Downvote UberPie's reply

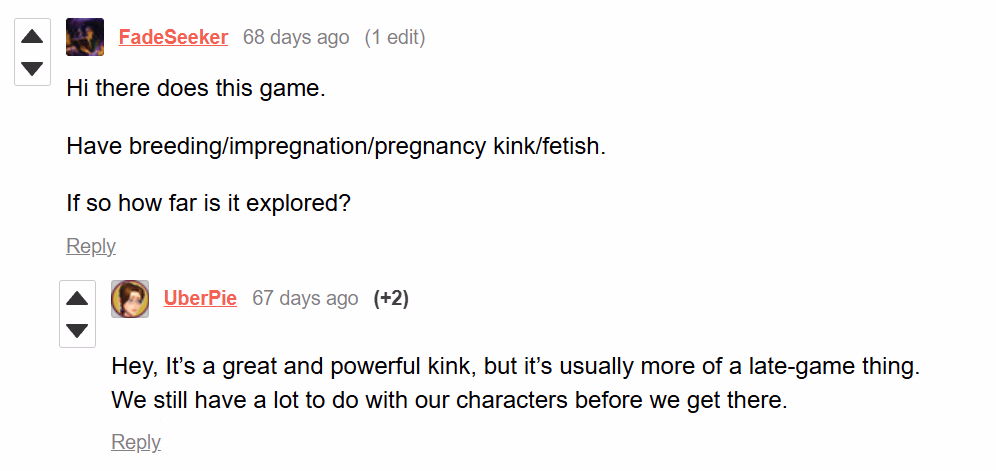point(77,330)
